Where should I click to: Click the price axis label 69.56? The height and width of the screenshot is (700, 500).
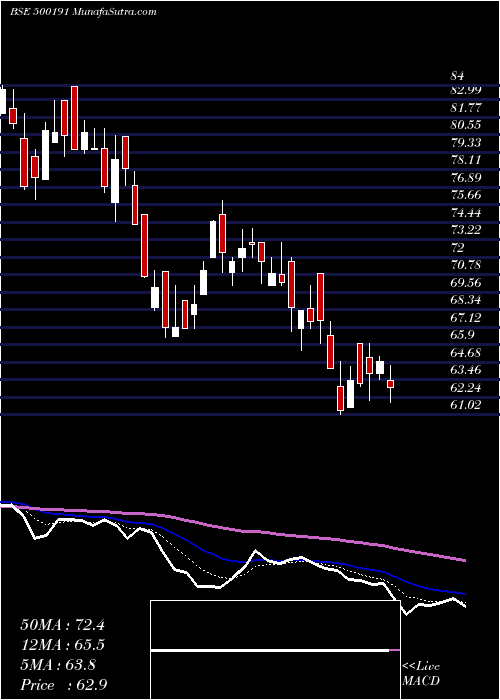pyautogui.click(x=466, y=283)
